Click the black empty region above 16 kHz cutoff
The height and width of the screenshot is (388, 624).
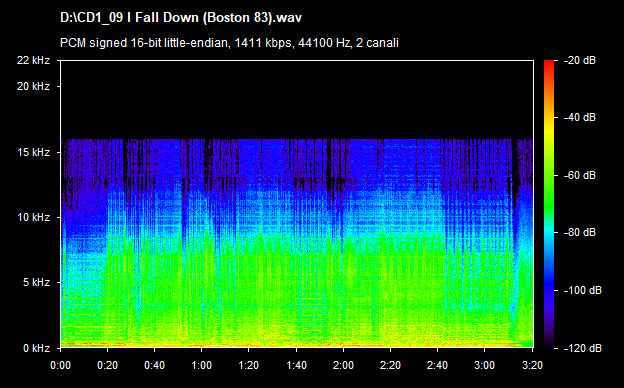coord(297,100)
